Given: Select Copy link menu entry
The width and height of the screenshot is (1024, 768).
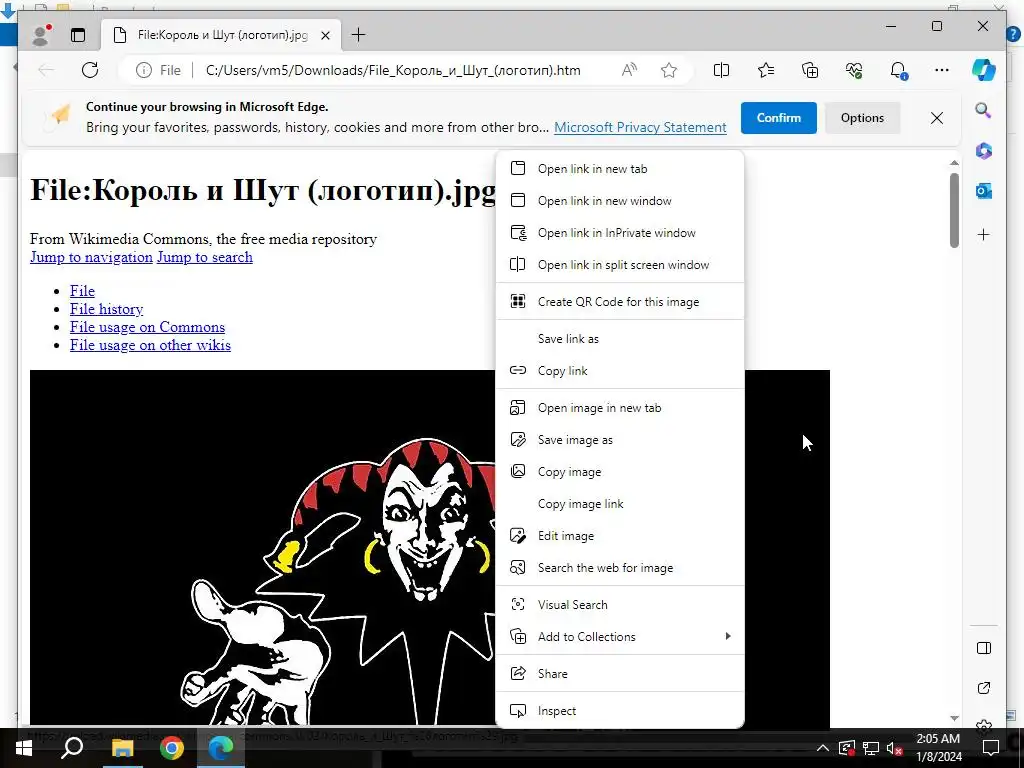Looking at the screenshot, I should point(620,370).
